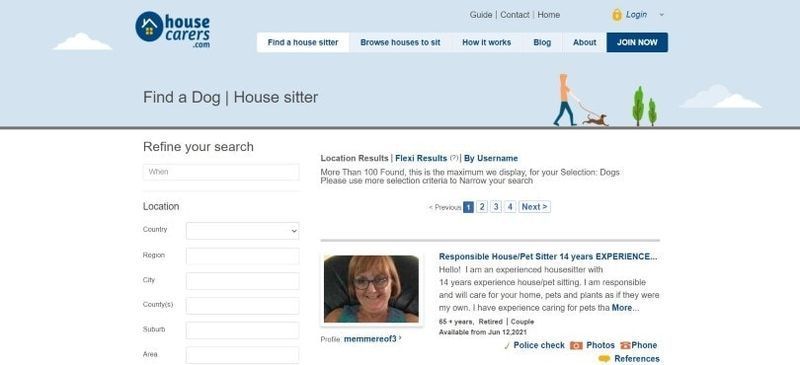
Task: Click the Home link in header
Action: click(548, 15)
